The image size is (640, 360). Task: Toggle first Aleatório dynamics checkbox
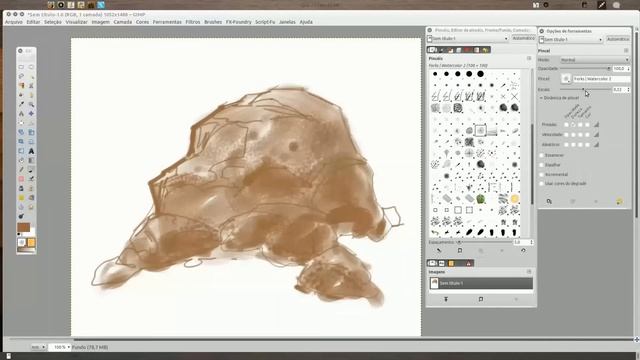coord(566,144)
